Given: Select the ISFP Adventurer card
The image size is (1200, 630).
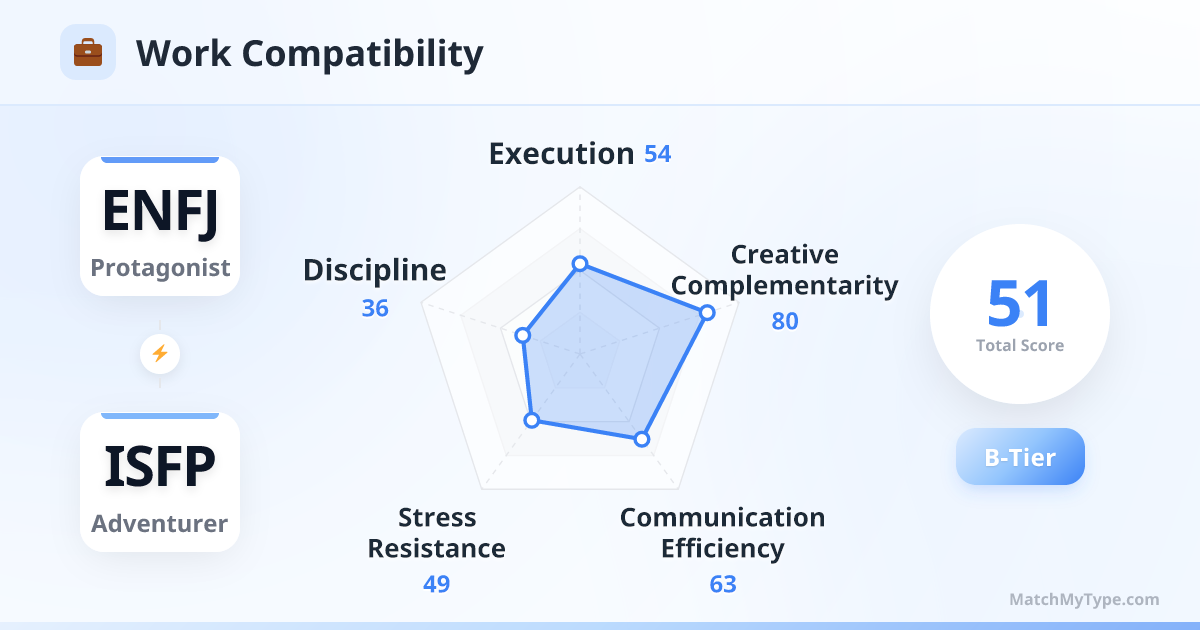Looking at the screenshot, I should [160, 482].
